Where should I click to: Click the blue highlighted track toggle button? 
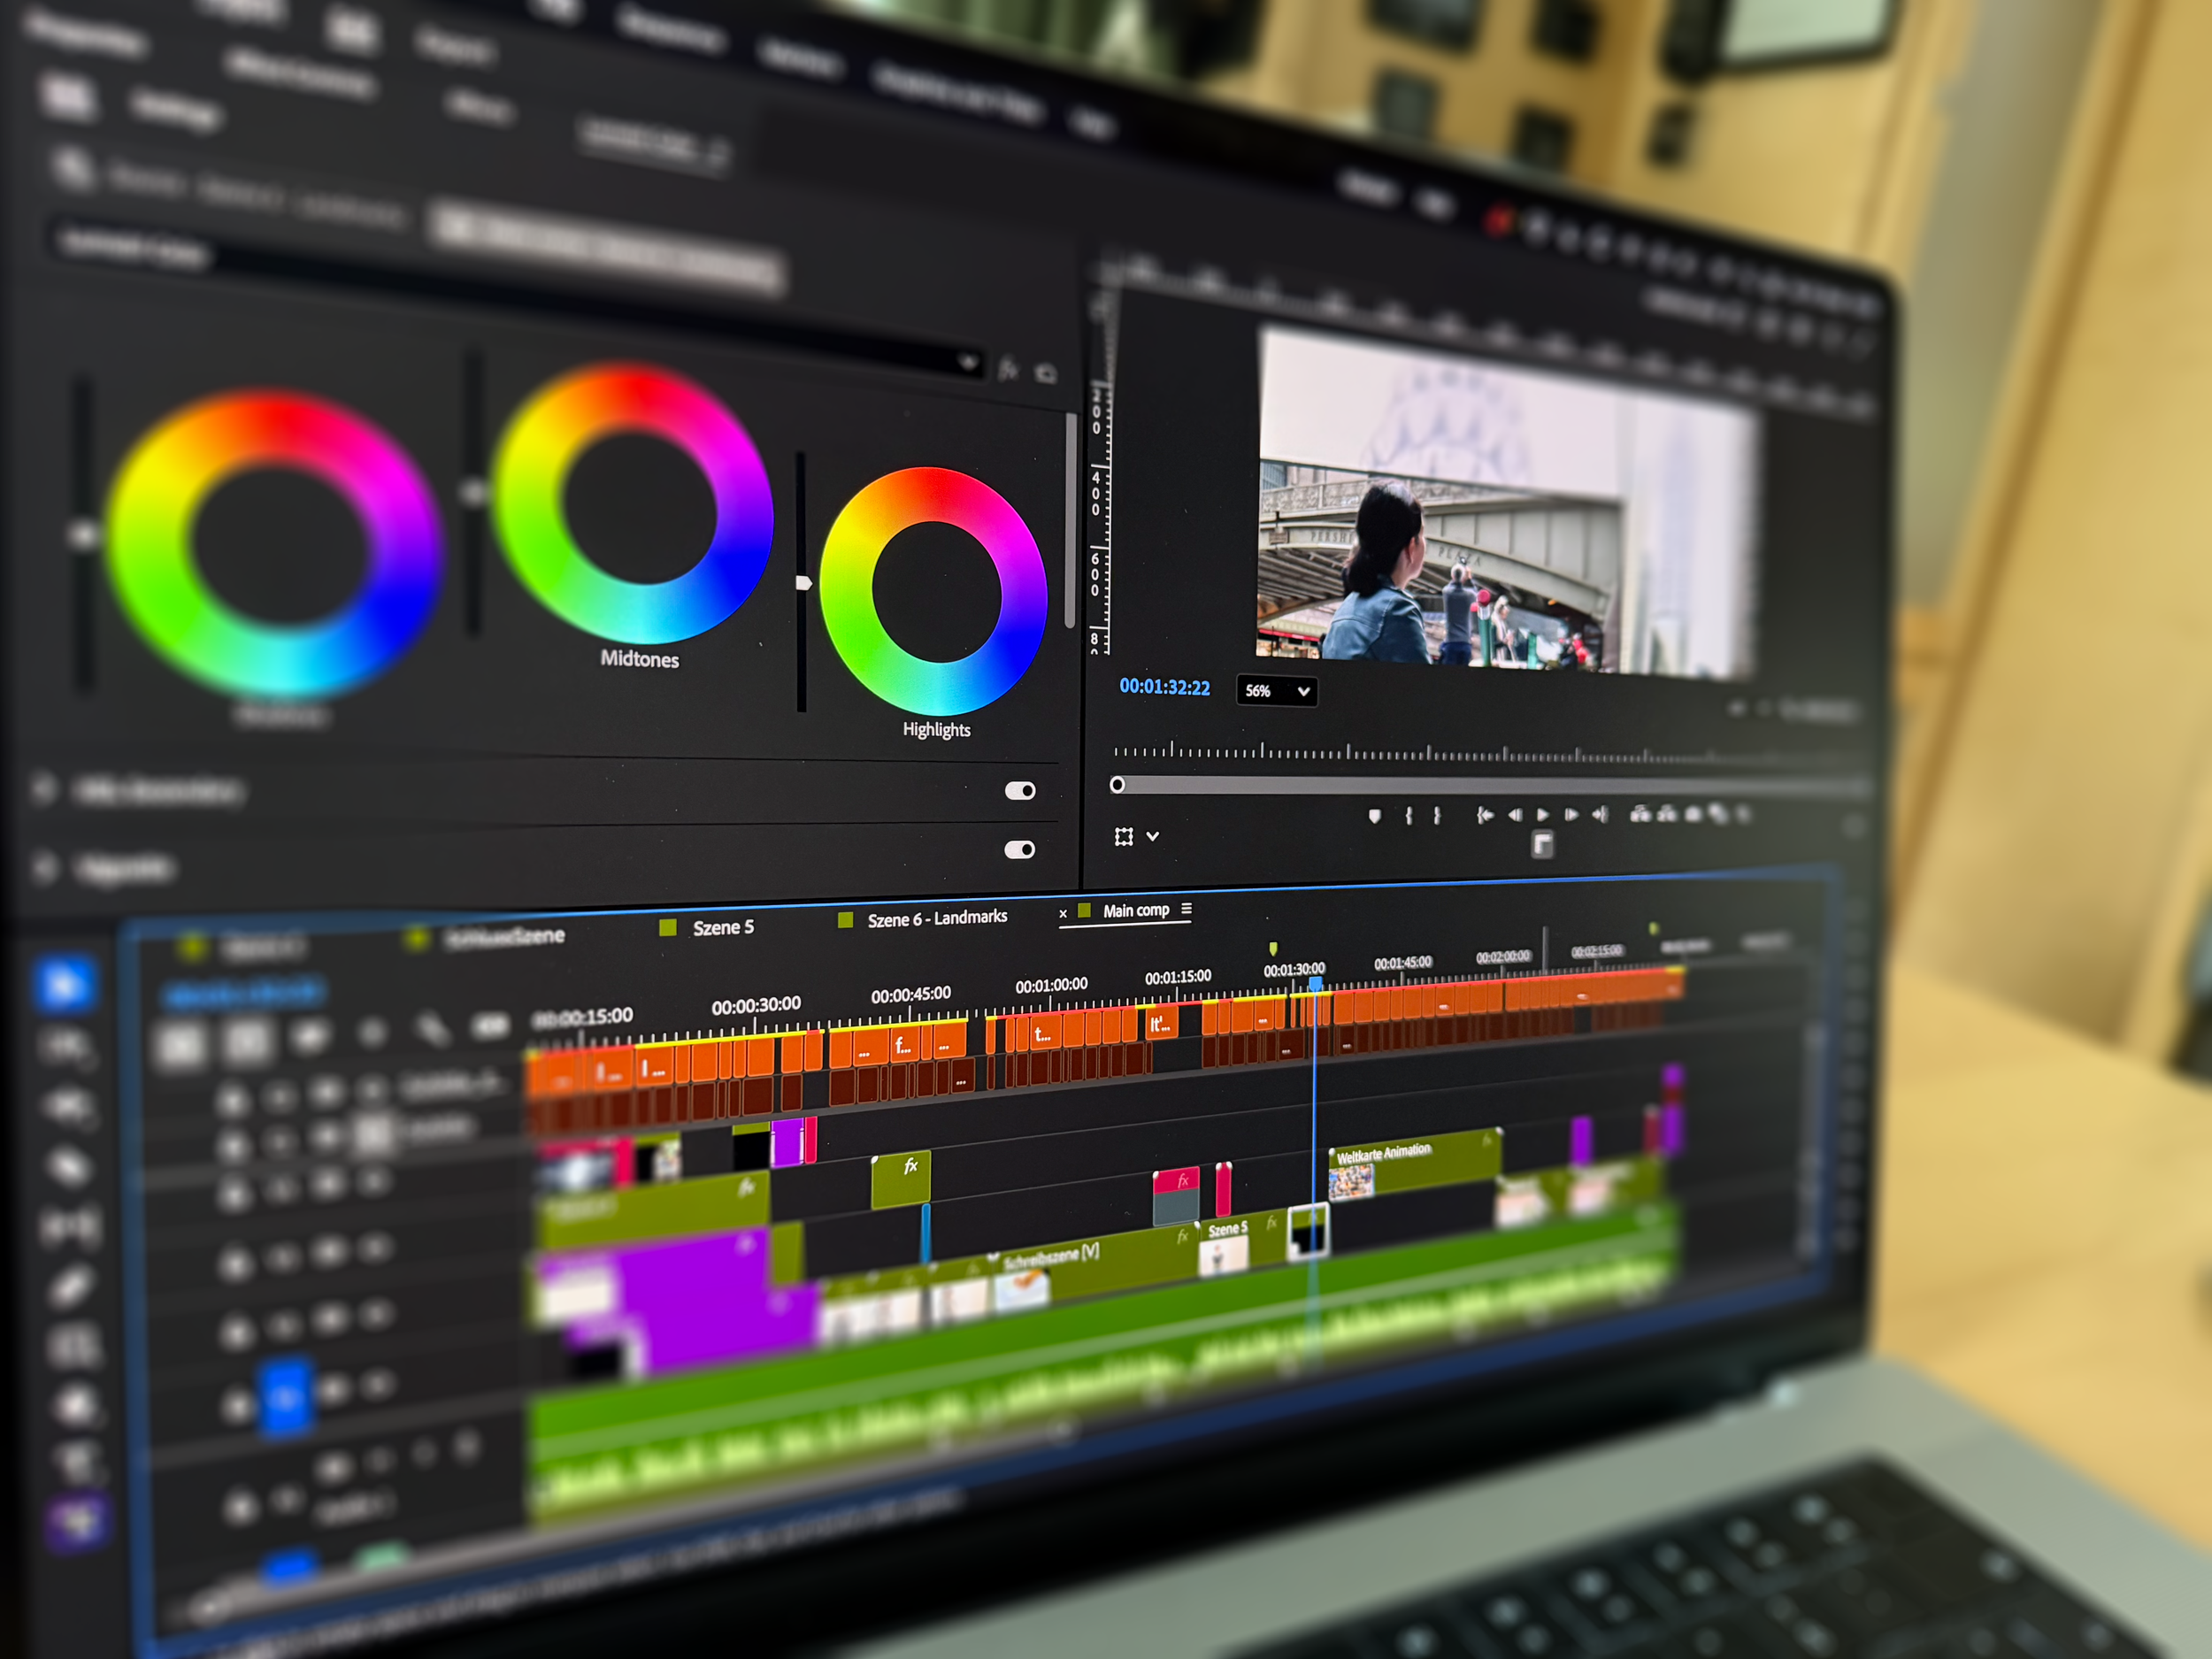[x=285, y=1397]
